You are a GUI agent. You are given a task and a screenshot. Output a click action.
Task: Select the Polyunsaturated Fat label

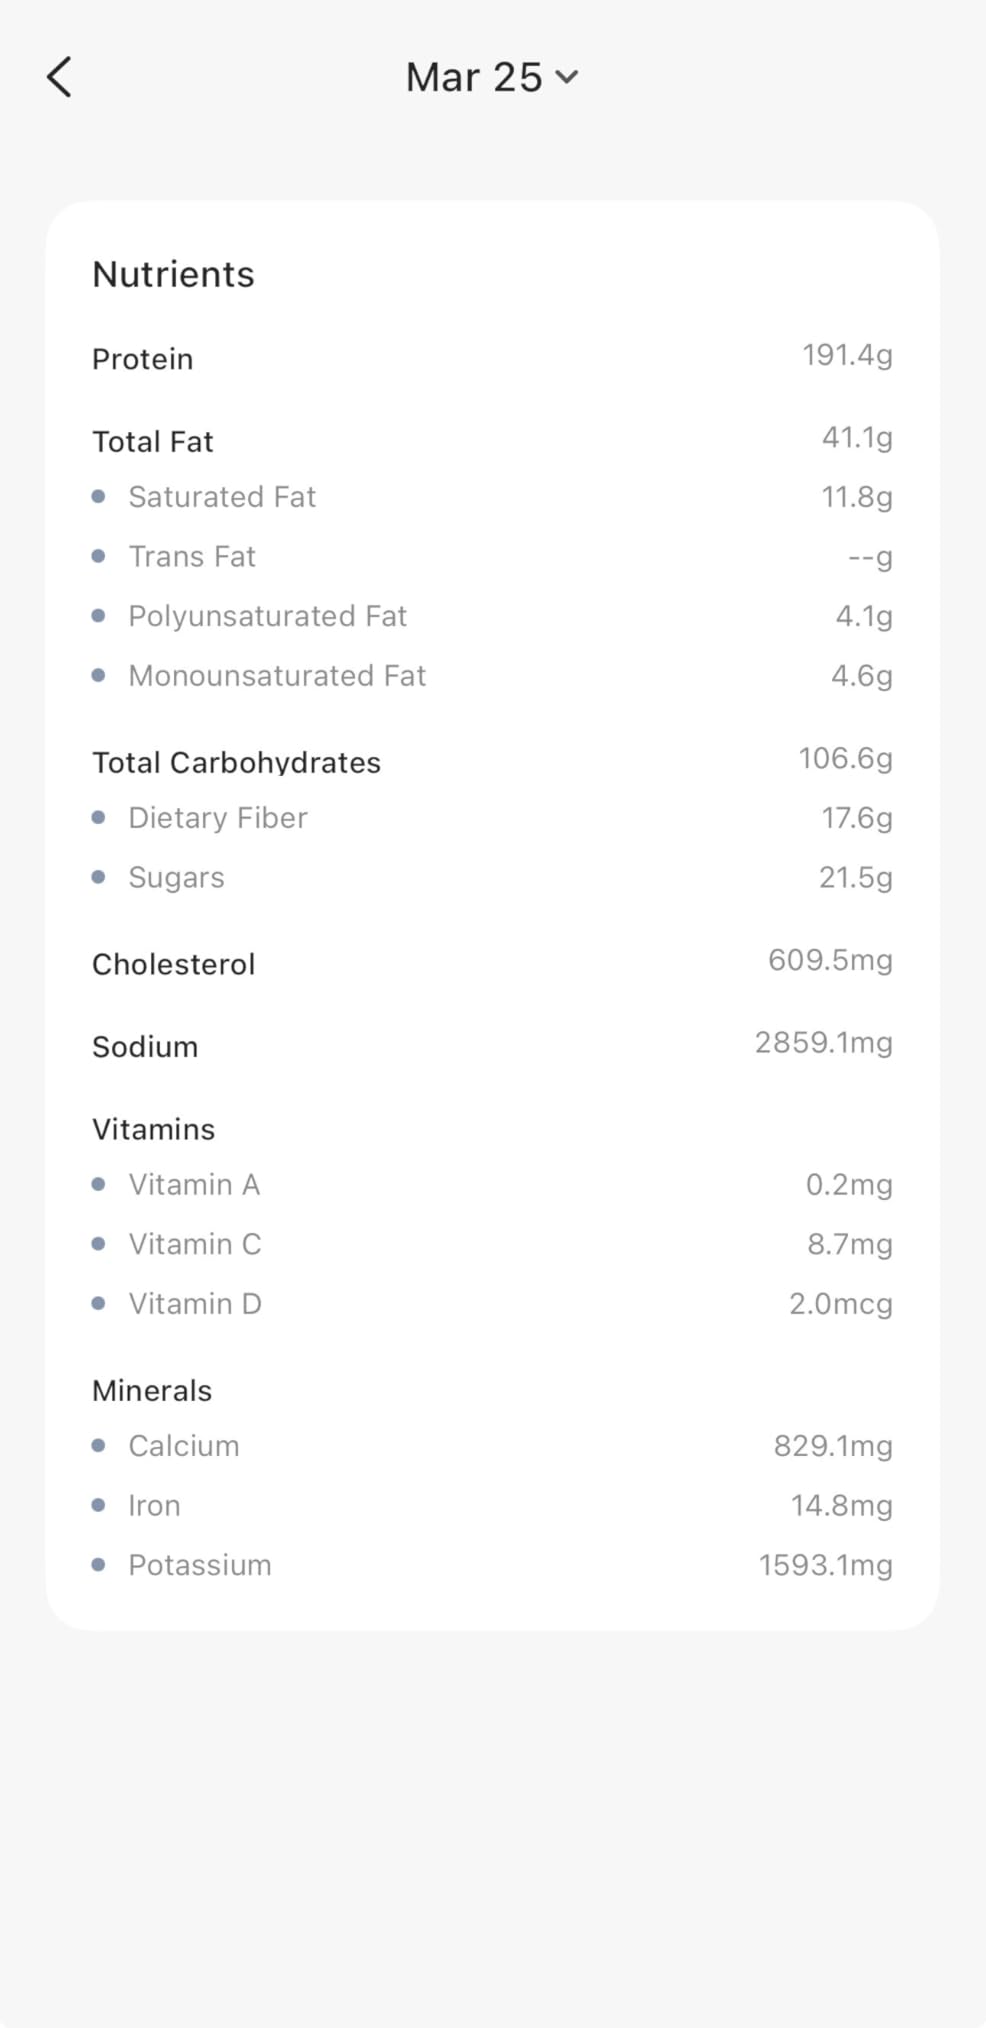click(267, 616)
